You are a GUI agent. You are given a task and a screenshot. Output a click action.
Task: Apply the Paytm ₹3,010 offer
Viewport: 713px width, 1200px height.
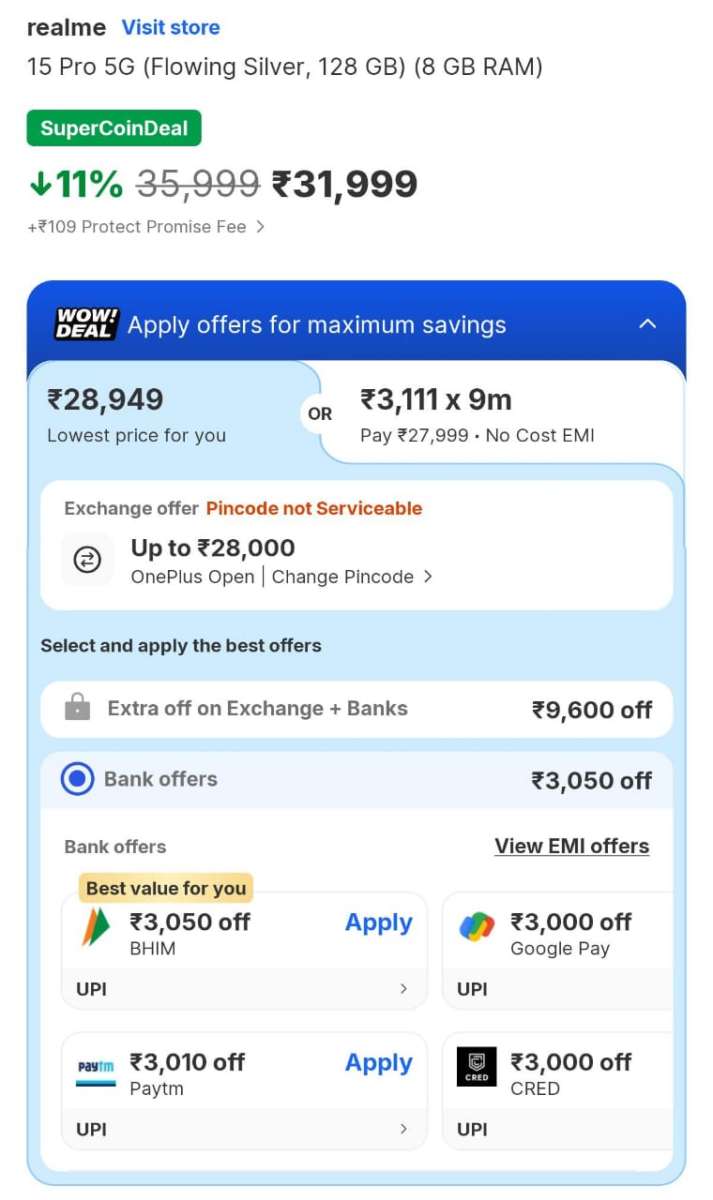click(378, 1063)
